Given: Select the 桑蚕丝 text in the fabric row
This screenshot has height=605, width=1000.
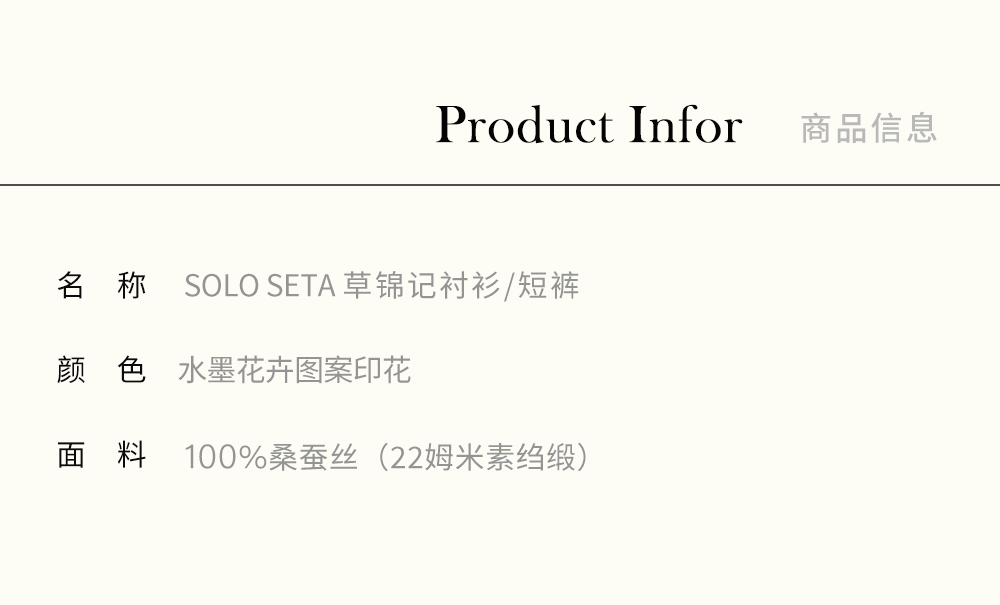Looking at the screenshot, I should click(x=313, y=457).
